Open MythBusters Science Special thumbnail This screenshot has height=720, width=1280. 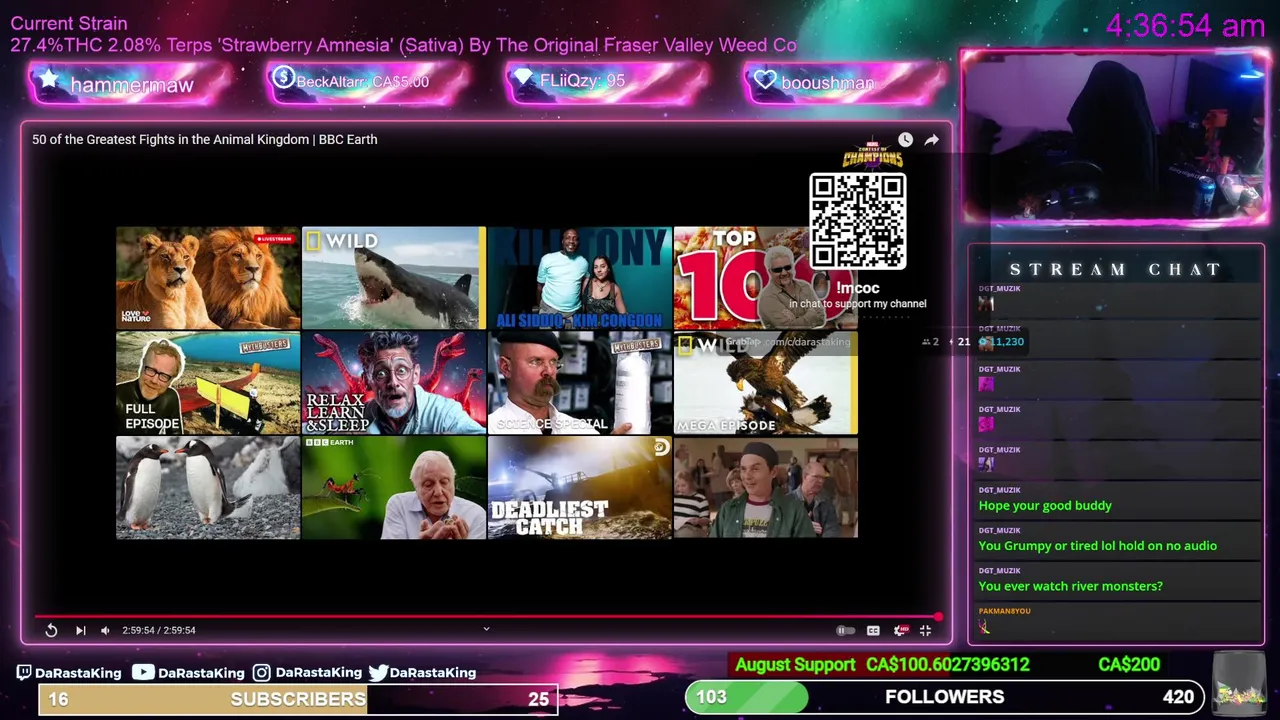point(580,383)
